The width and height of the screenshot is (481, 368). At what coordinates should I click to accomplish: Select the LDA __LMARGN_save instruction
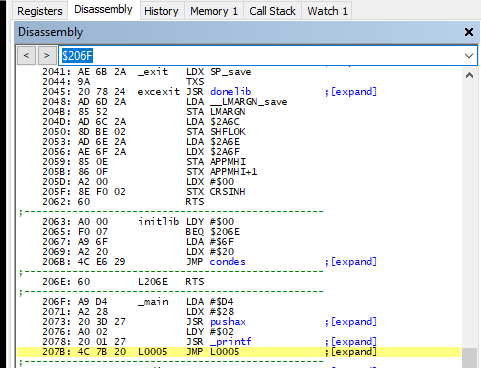(237, 102)
